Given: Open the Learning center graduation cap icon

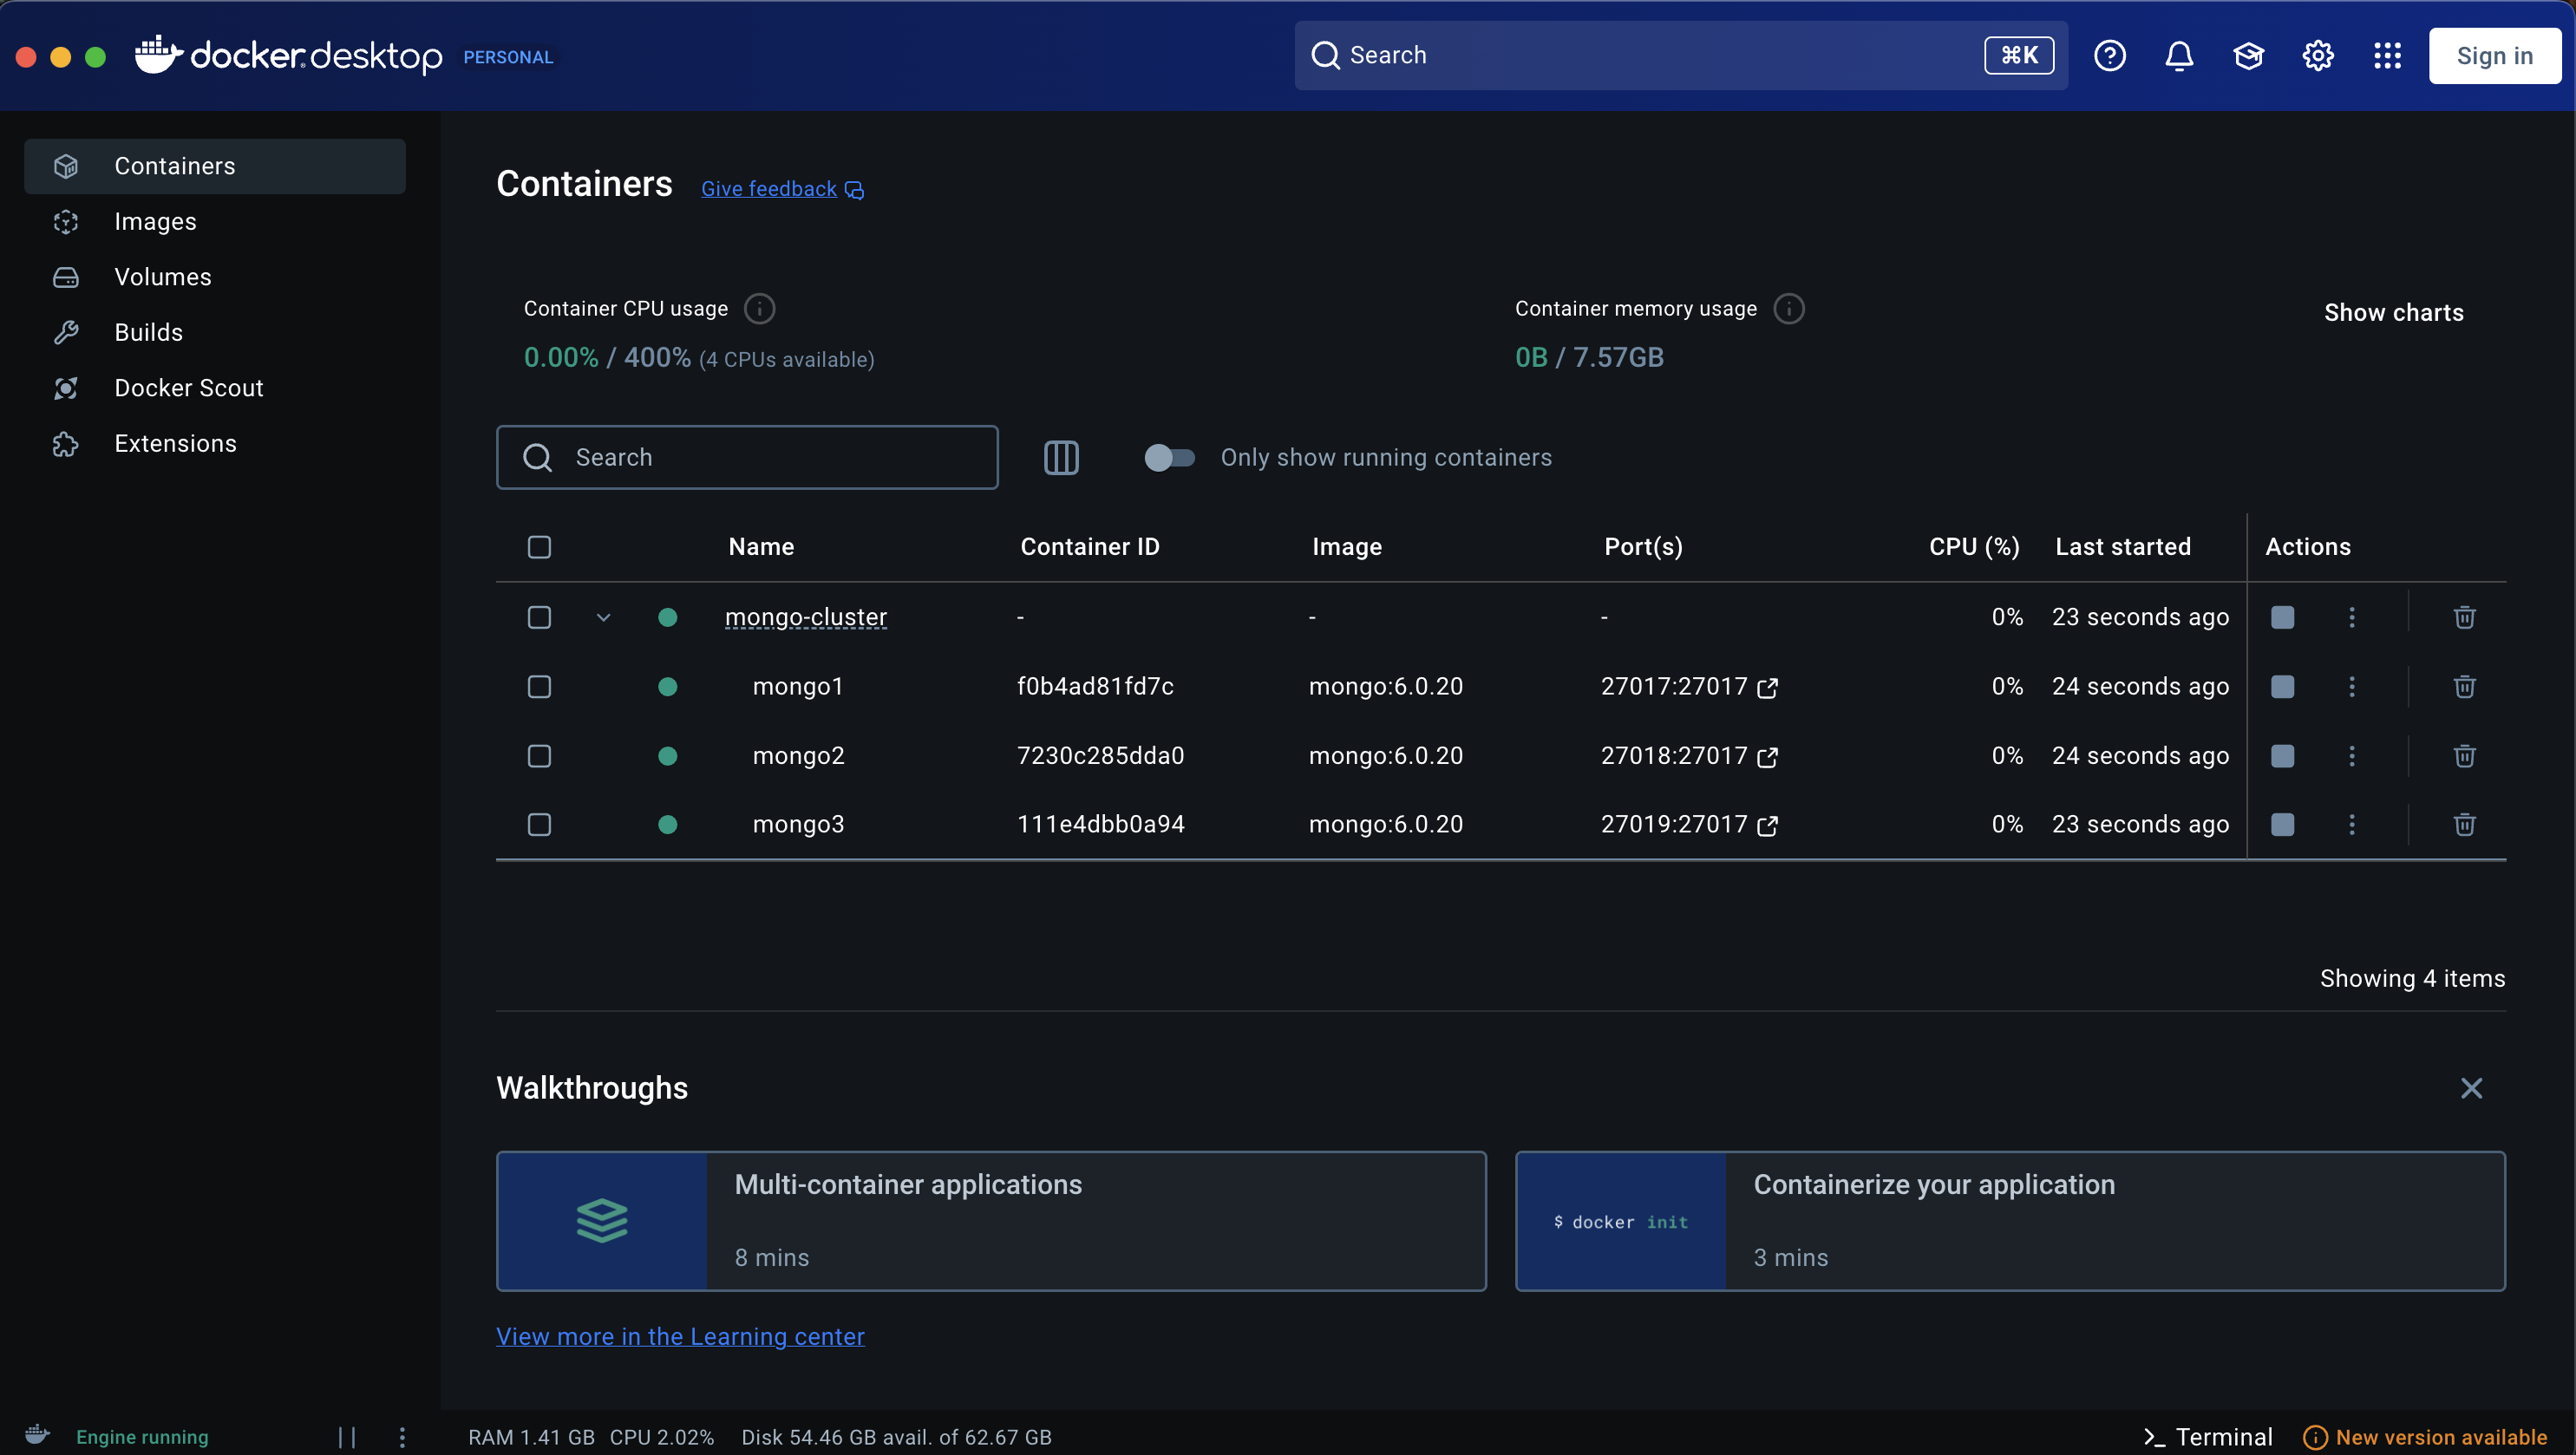Looking at the screenshot, I should coord(2248,56).
